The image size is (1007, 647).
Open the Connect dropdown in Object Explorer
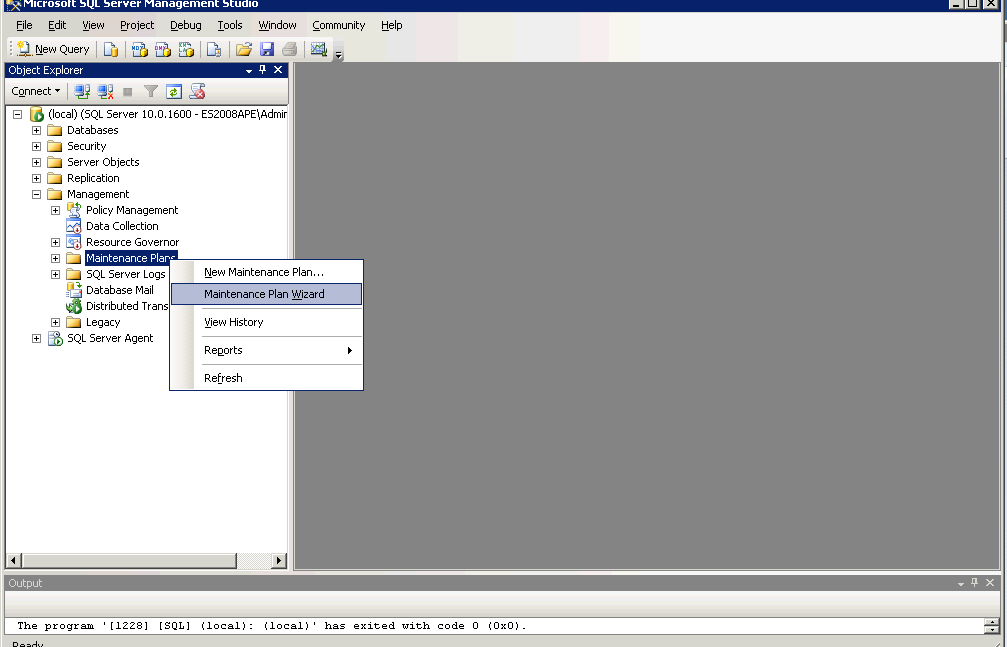[x=35, y=91]
